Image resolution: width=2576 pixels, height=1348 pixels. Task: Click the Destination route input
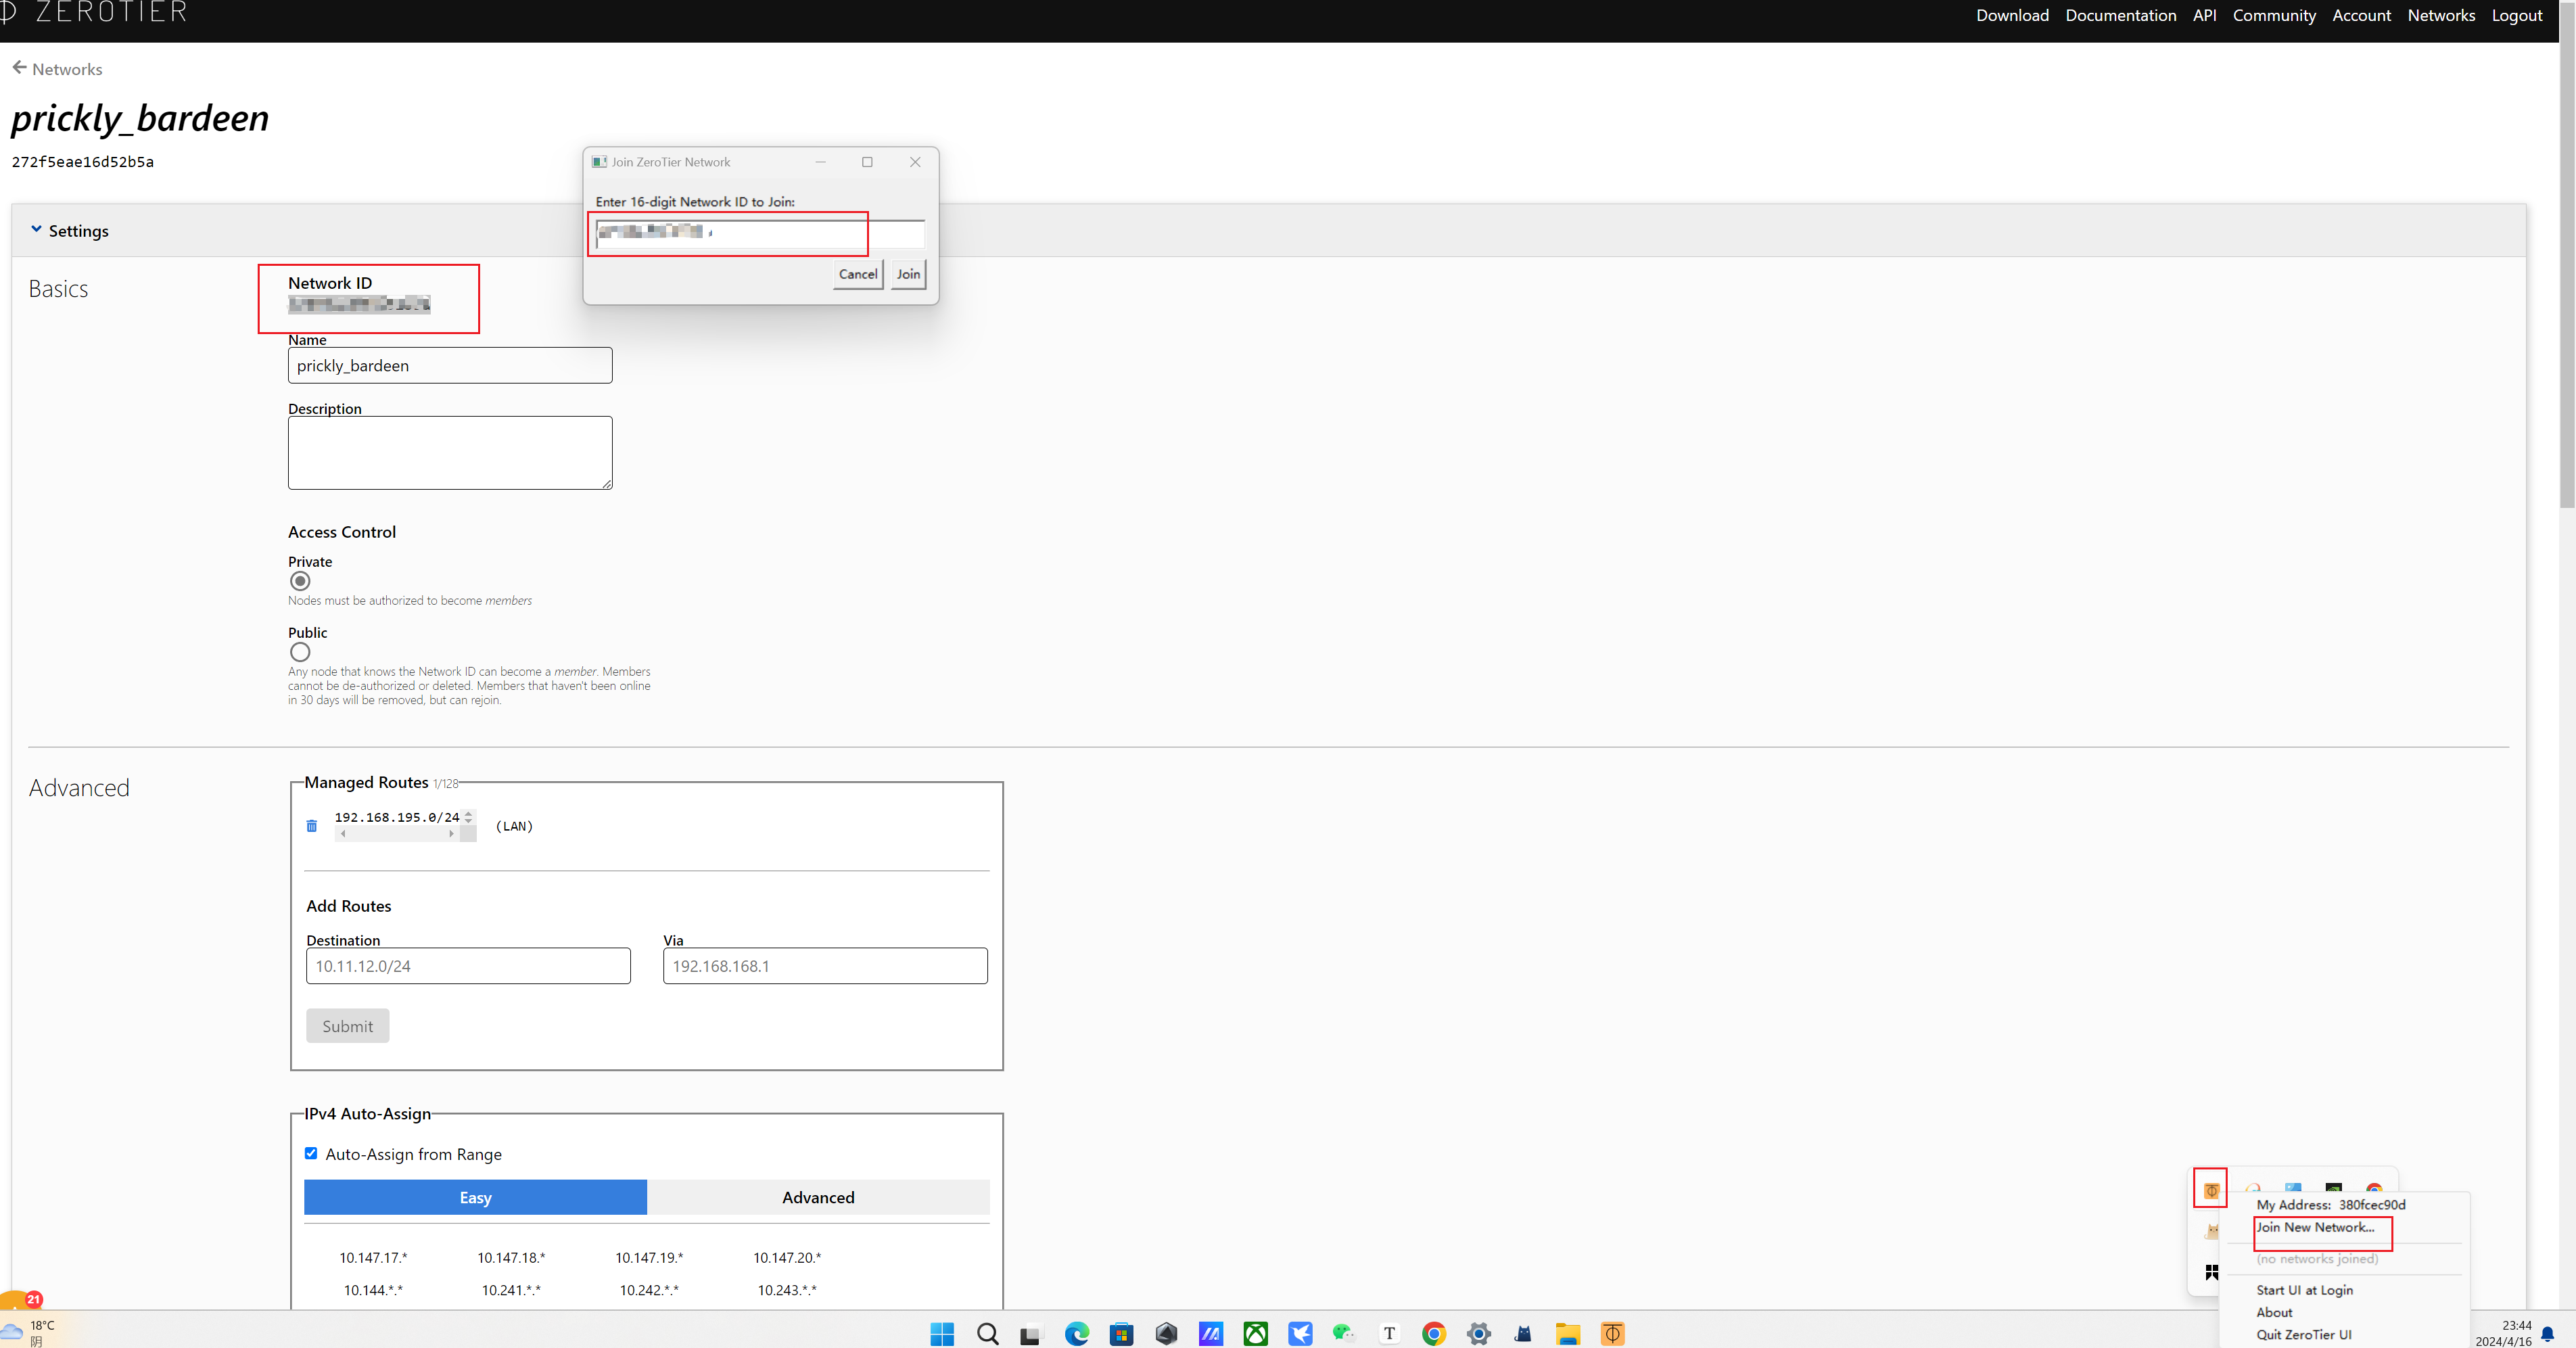coord(468,966)
